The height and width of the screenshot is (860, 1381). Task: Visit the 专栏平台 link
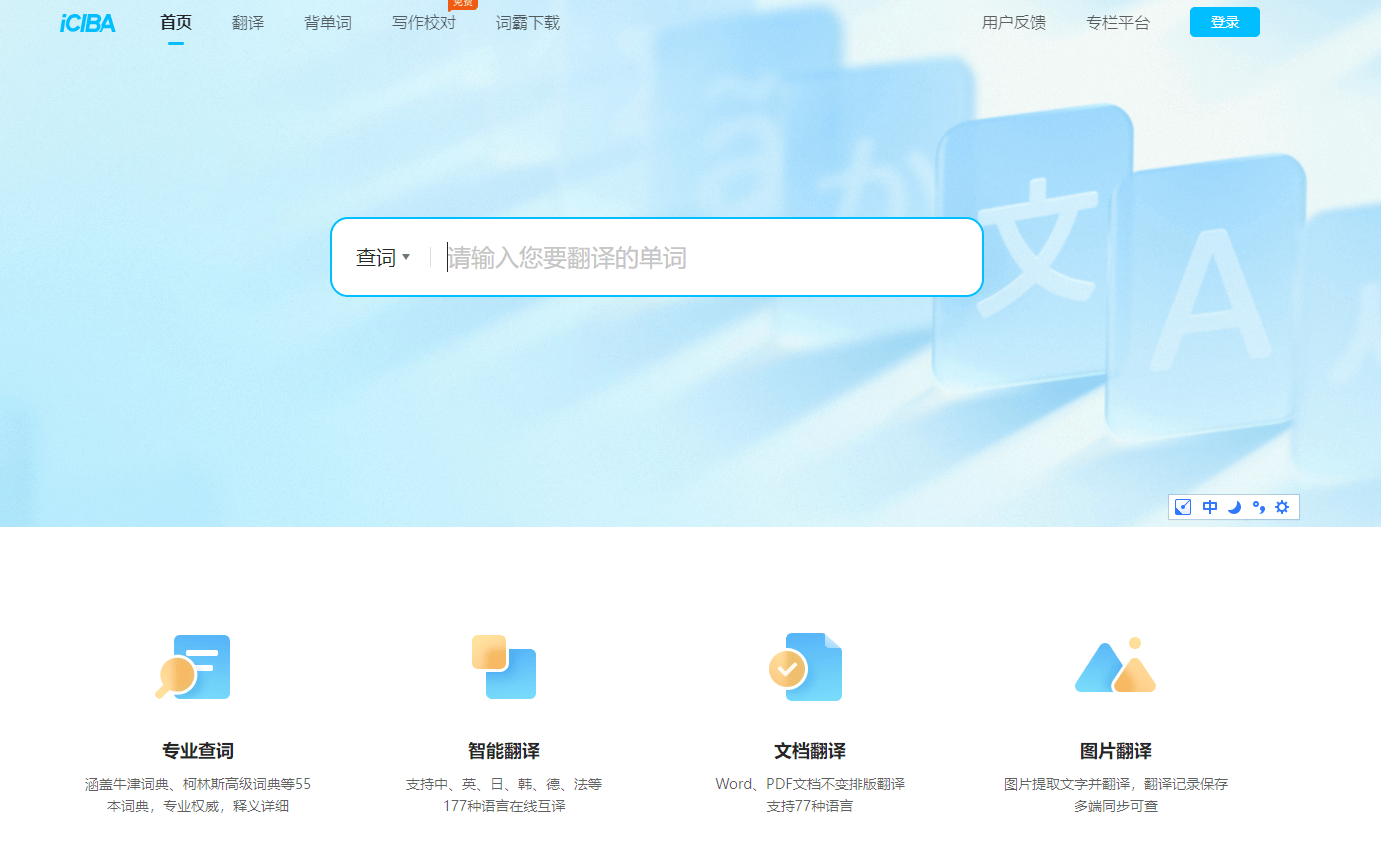1118,23
